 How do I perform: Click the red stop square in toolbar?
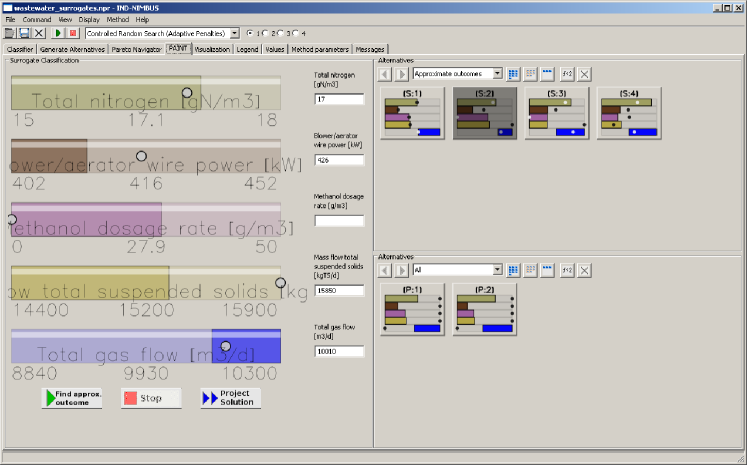click(x=73, y=33)
